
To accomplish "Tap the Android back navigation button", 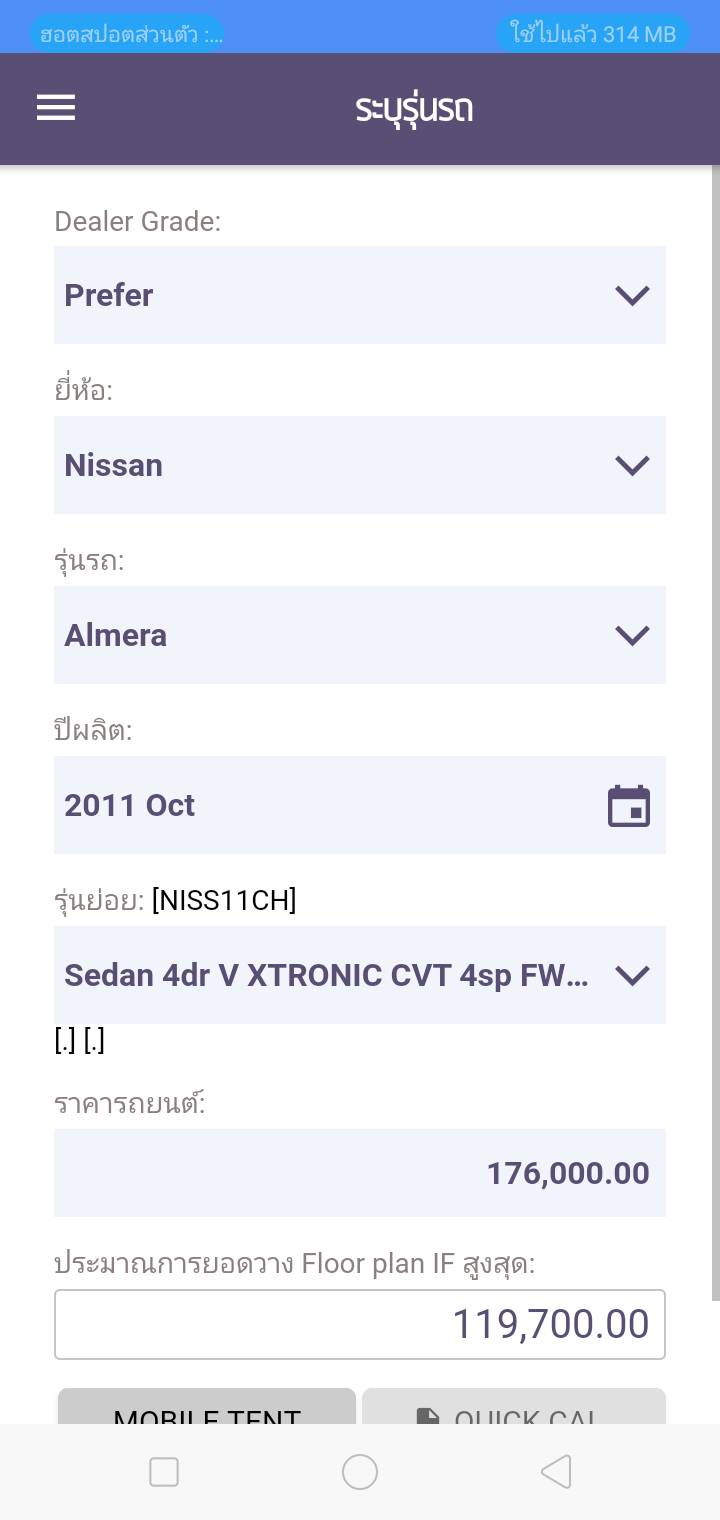I will pos(556,1472).
